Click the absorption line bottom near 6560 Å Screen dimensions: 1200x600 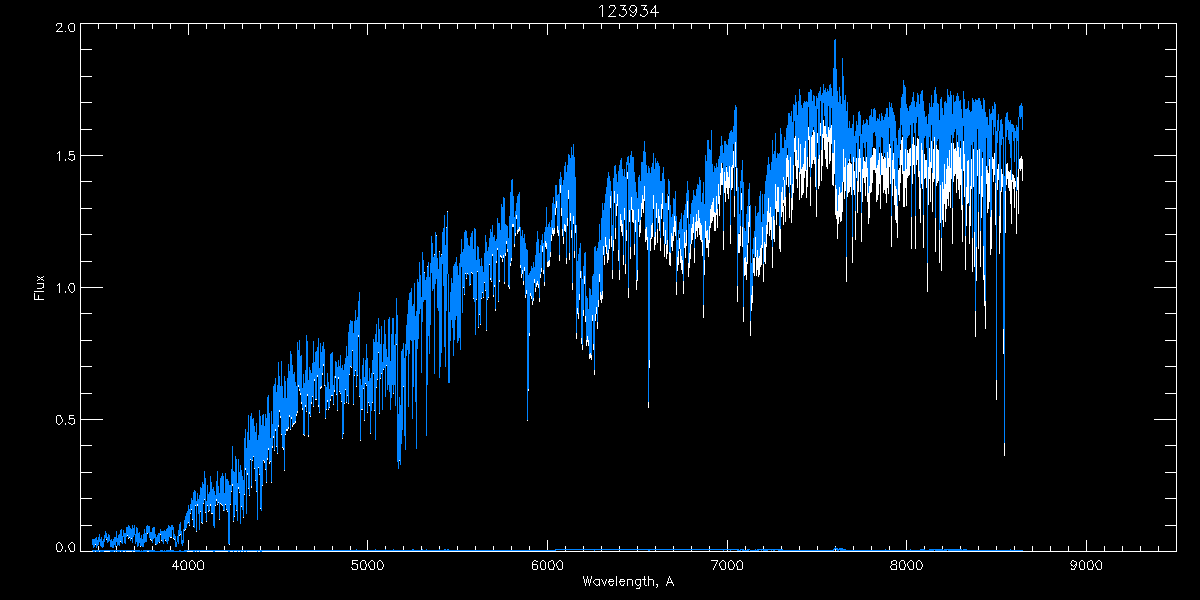648,406
